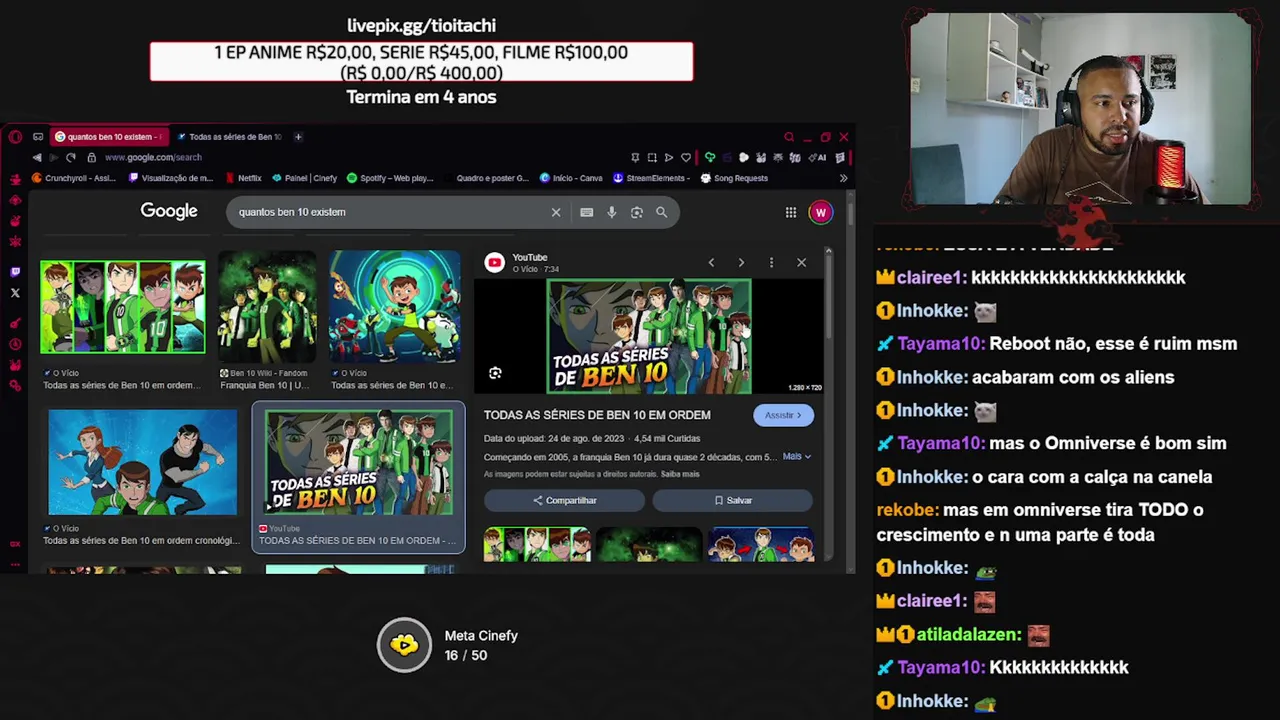
Task: Select the highlighted YouTube 'TODAS AS SÉRIES' thumbnail
Action: pos(358,462)
